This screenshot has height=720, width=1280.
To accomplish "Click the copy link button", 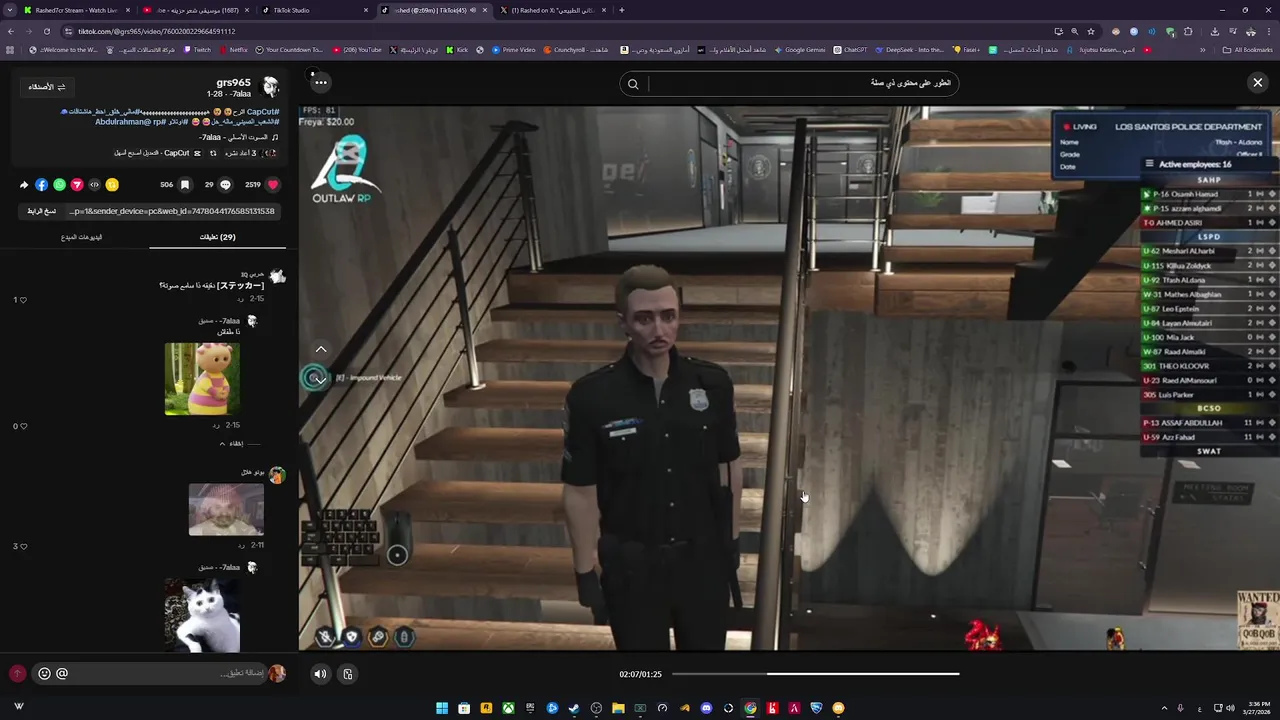I will pyautogui.click(x=42, y=211).
